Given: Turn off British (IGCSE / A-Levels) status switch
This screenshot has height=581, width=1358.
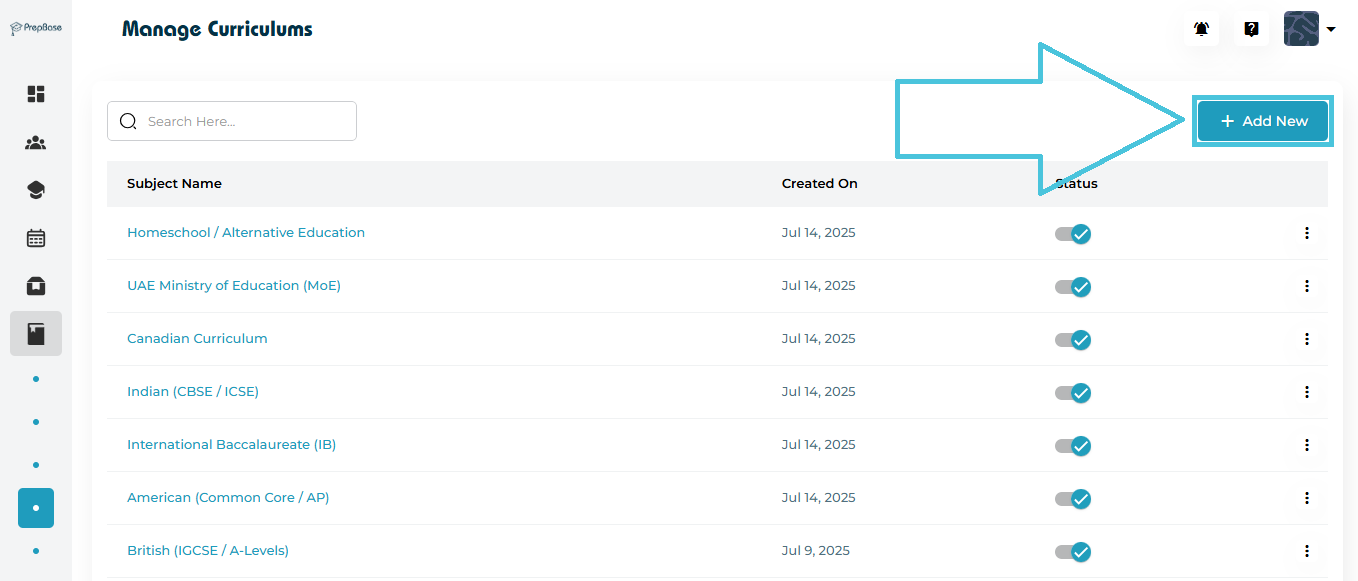Looking at the screenshot, I should click(1073, 552).
